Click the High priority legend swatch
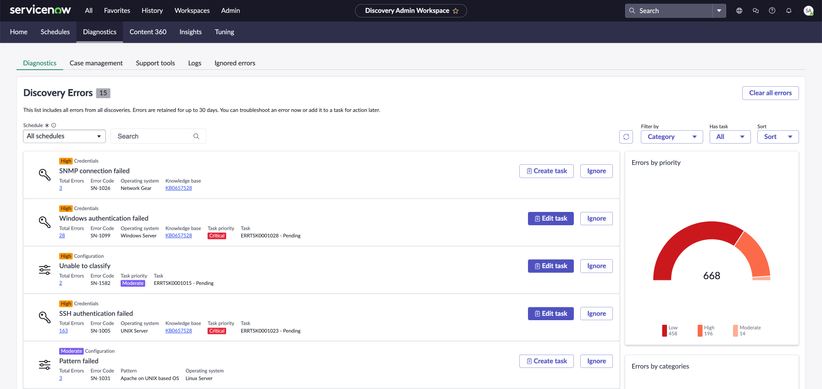 click(x=700, y=331)
